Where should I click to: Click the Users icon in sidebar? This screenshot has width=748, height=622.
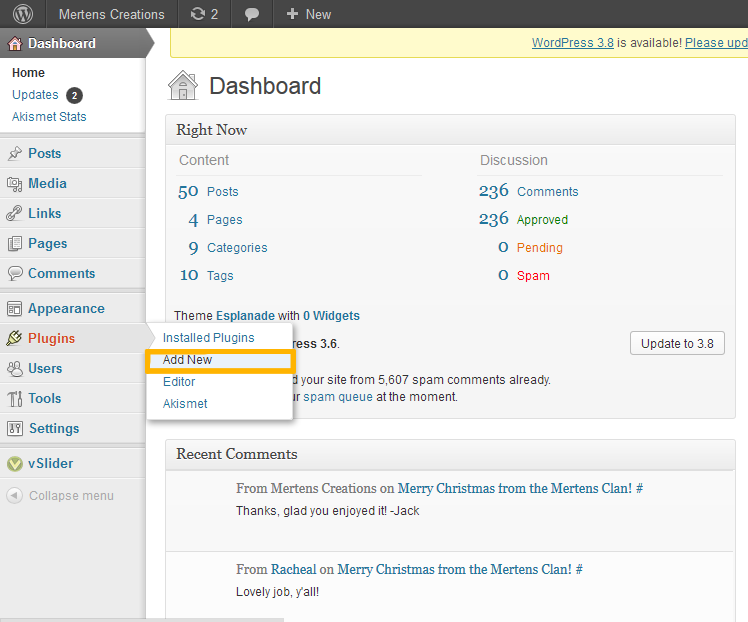[x=15, y=369]
